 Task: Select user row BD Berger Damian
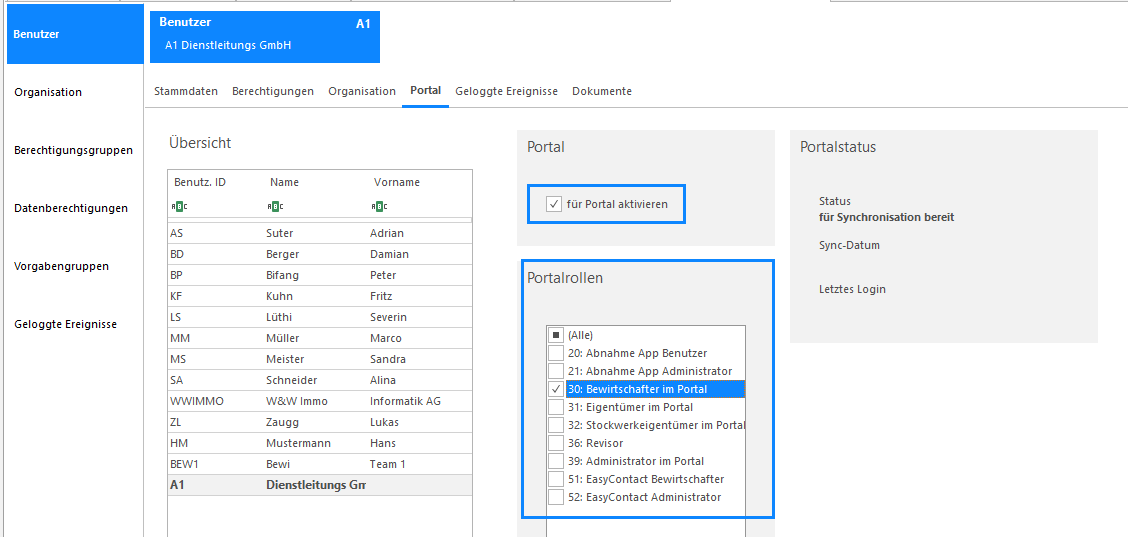pos(320,254)
